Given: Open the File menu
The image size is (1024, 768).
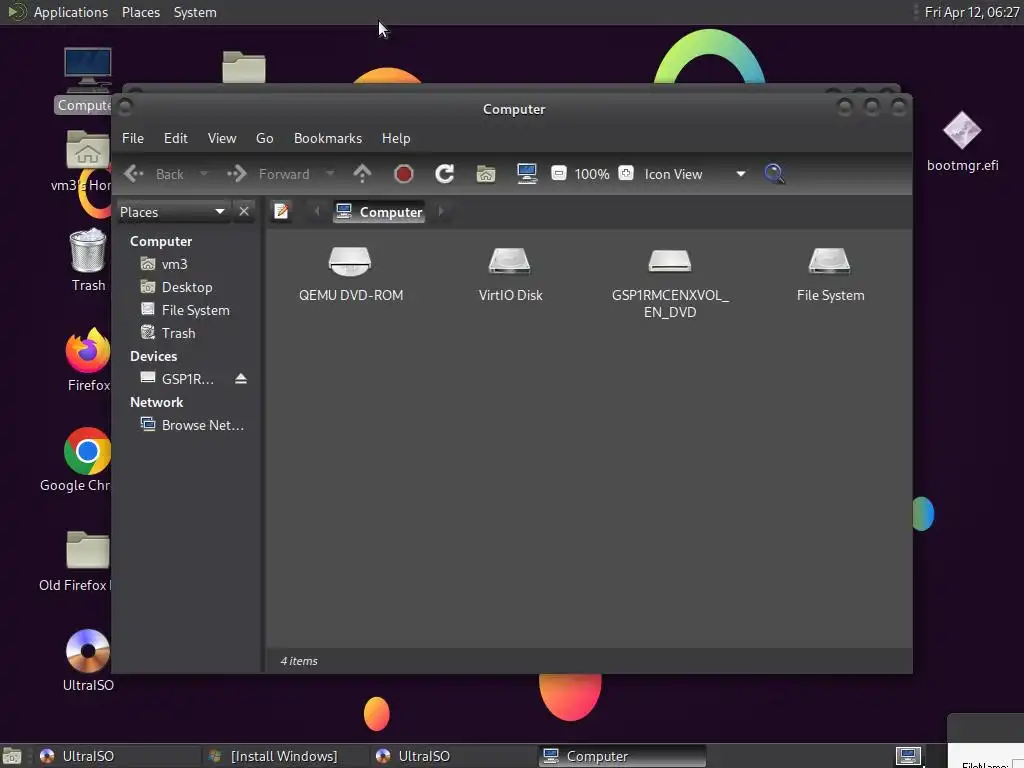Looking at the screenshot, I should 133,138.
